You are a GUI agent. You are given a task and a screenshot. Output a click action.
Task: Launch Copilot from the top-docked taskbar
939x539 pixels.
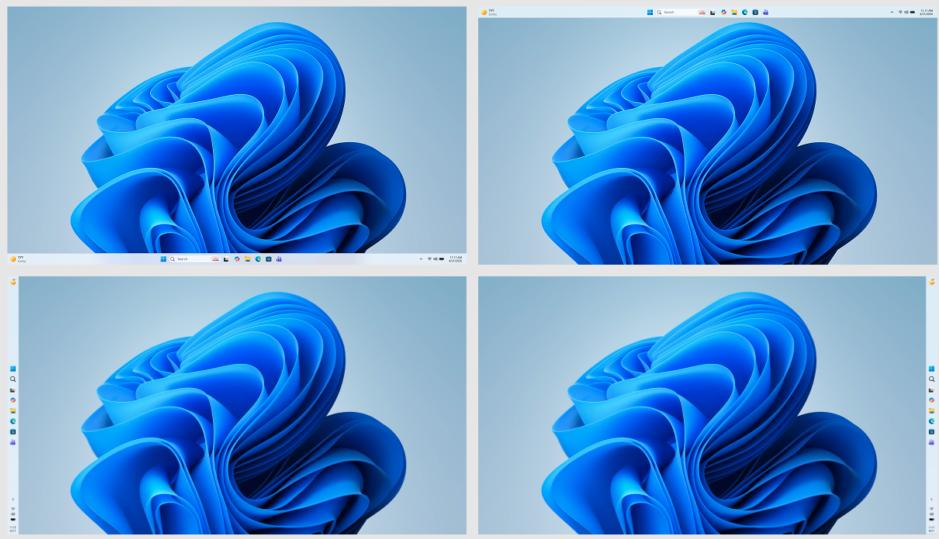pos(724,12)
